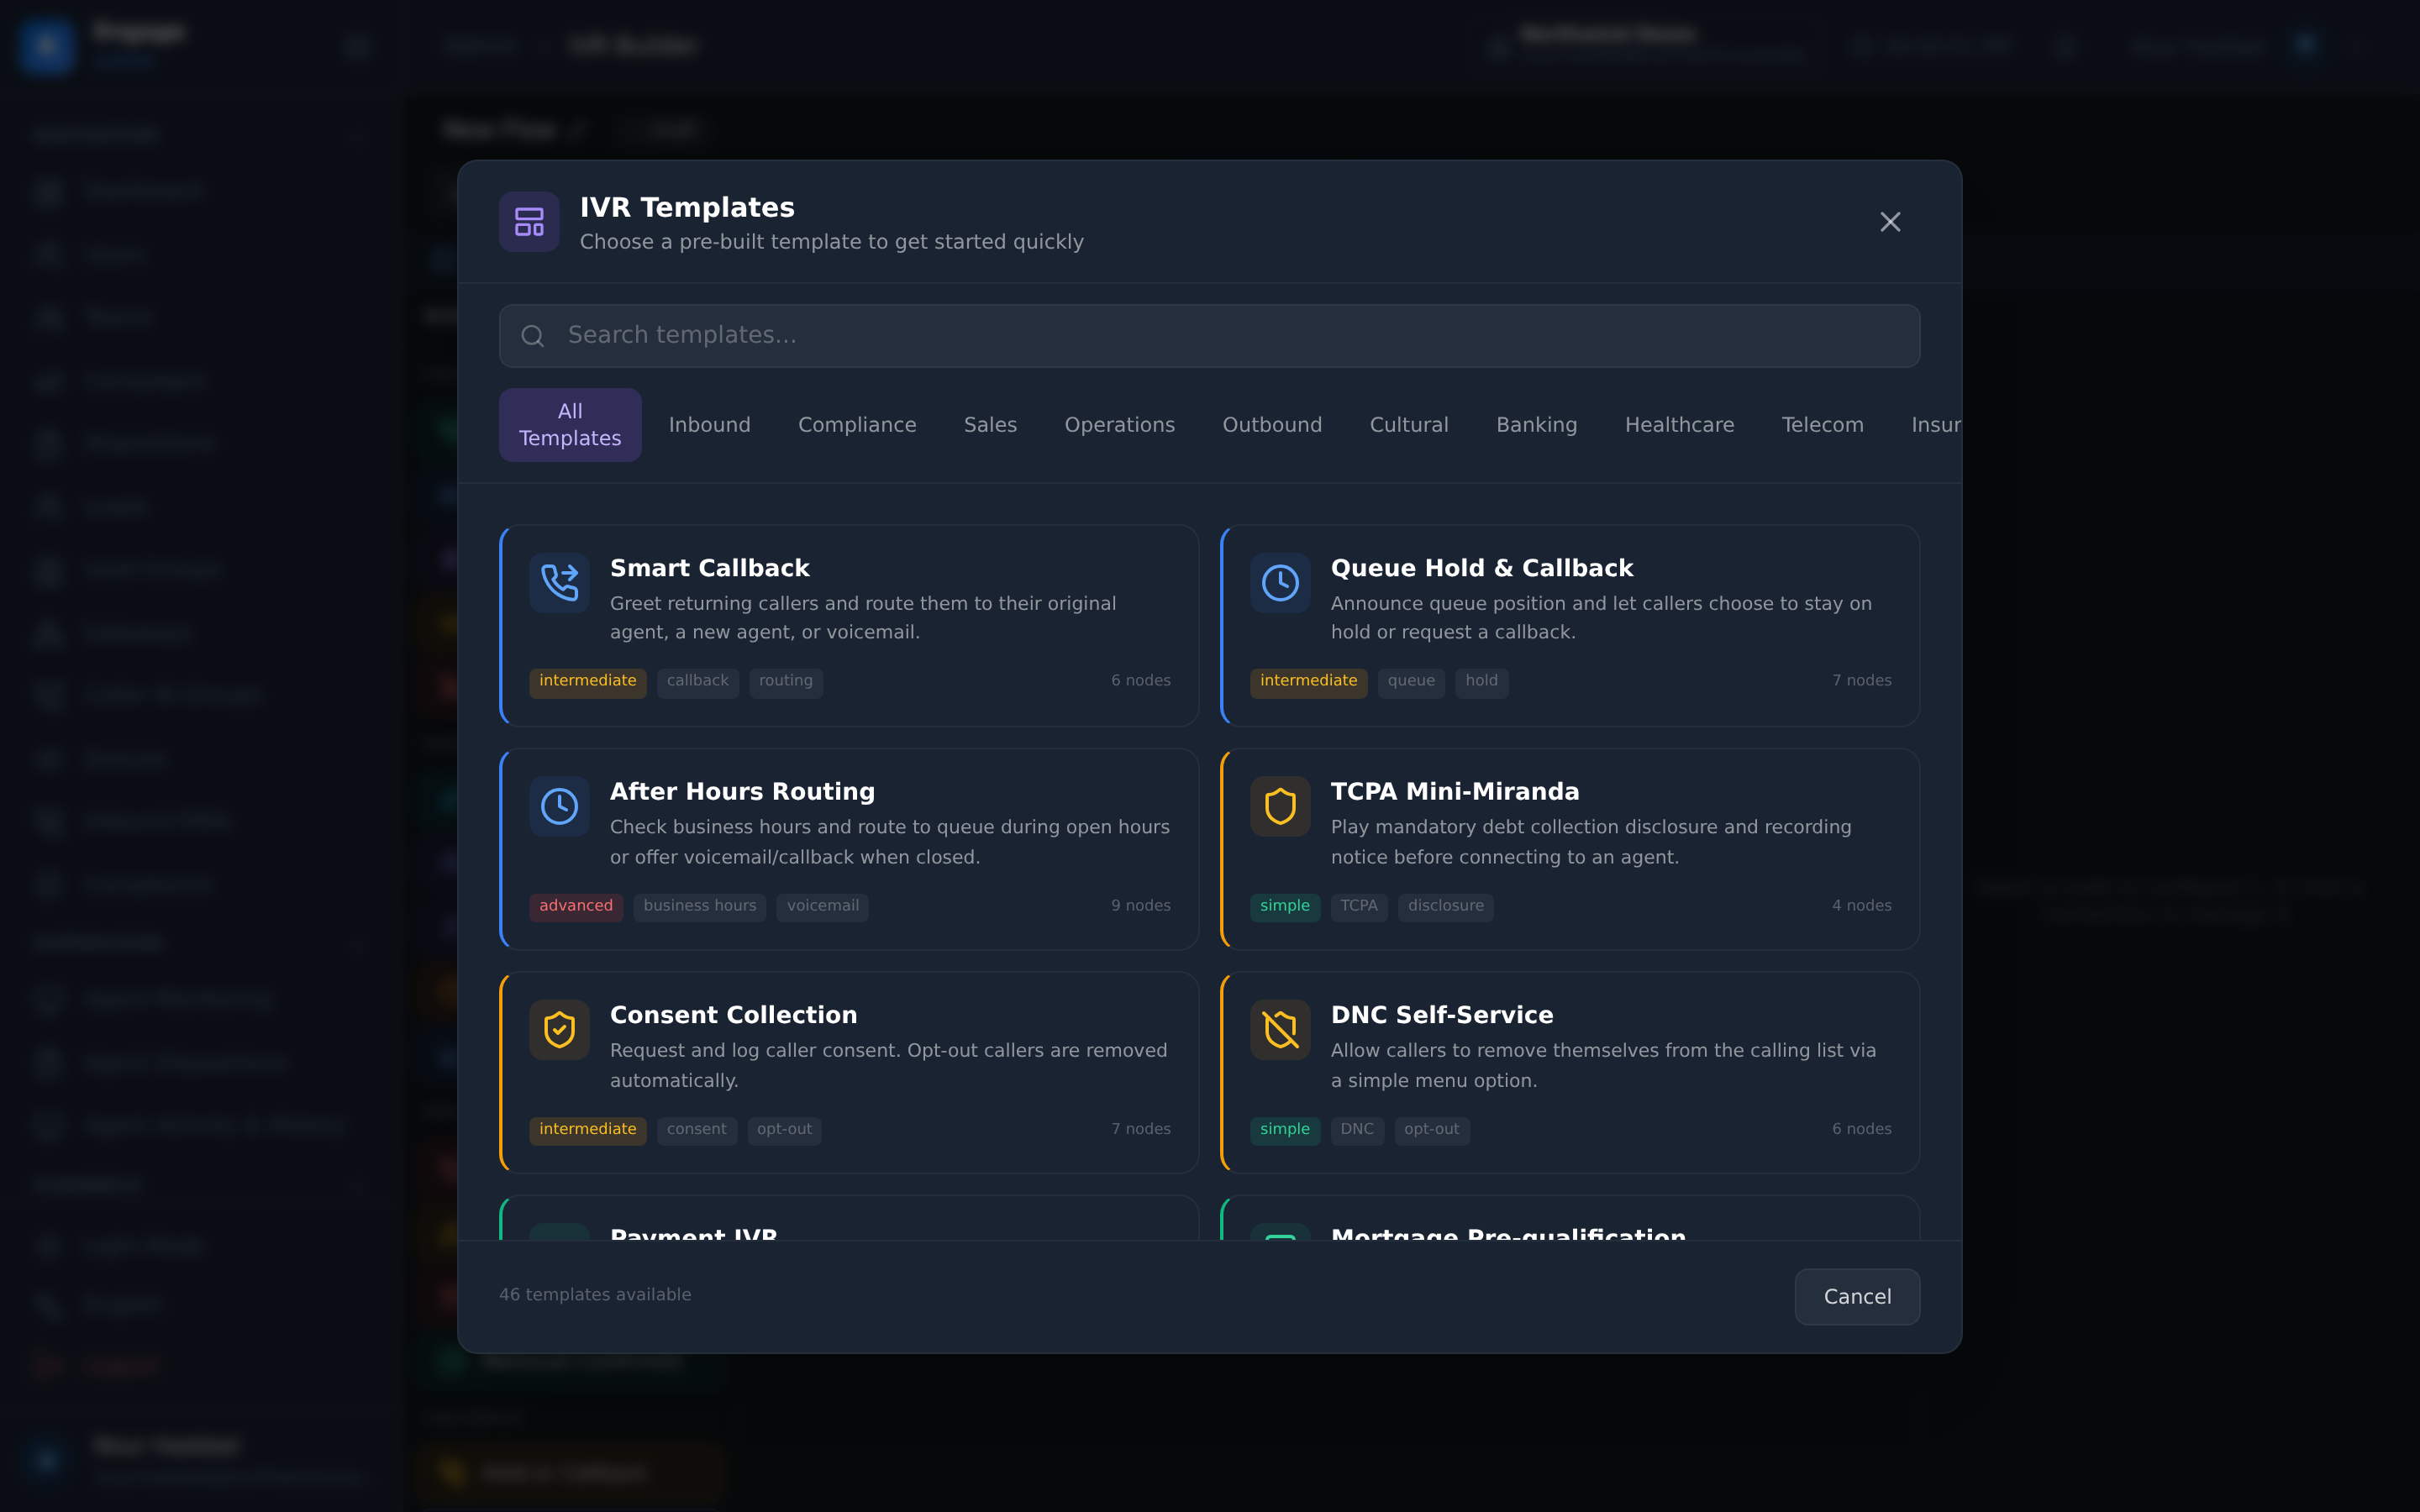This screenshot has width=2420, height=1512.
Task: Click the dialog subtitle about pre-built templates
Action: [x=831, y=243]
